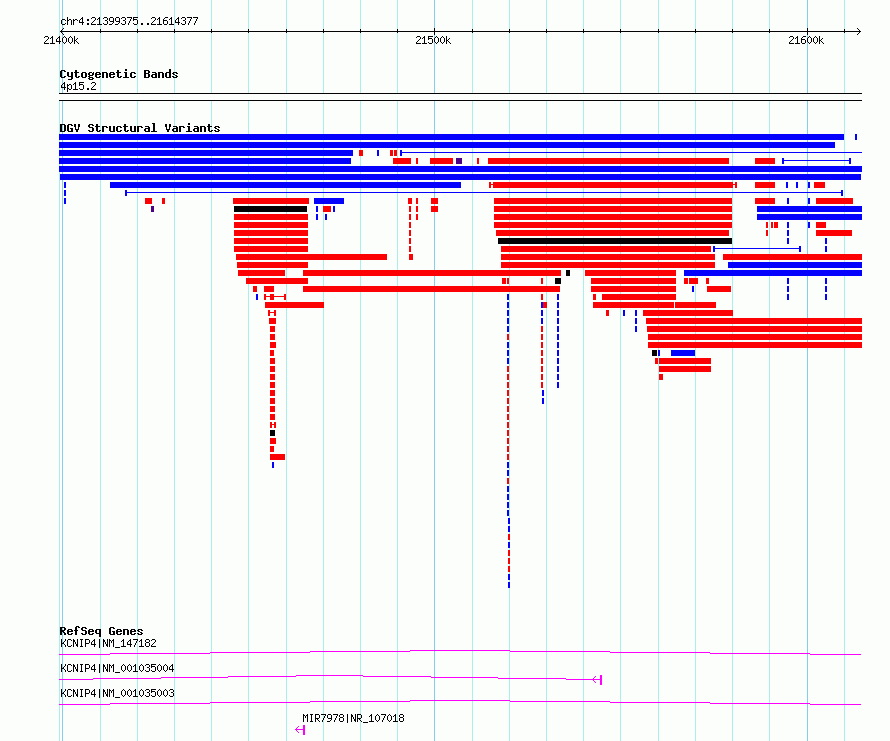Click the chr4:21399375..21614377 coordinates label

point(129,22)
